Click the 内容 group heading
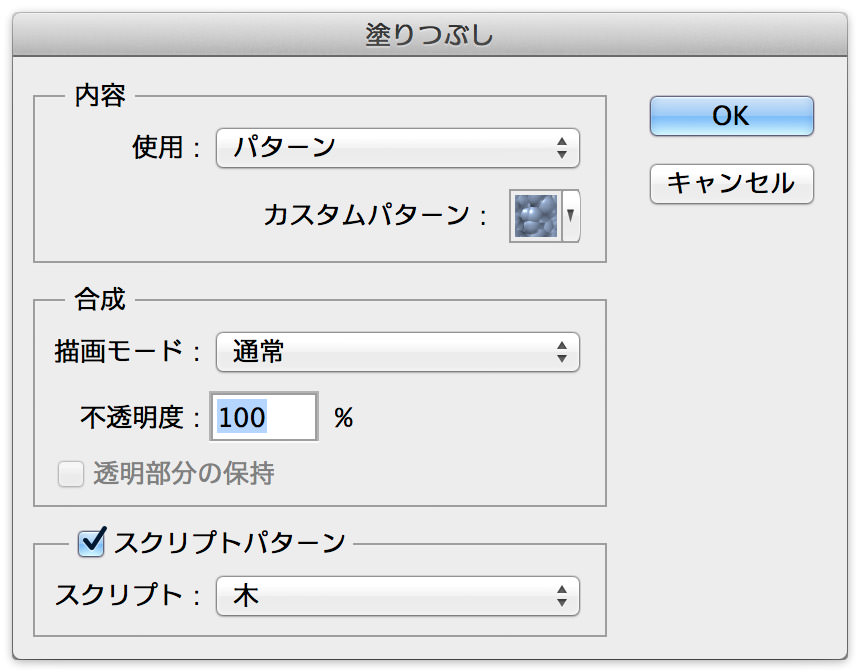Viewport: 860px width, 672px height. [100, 95]
